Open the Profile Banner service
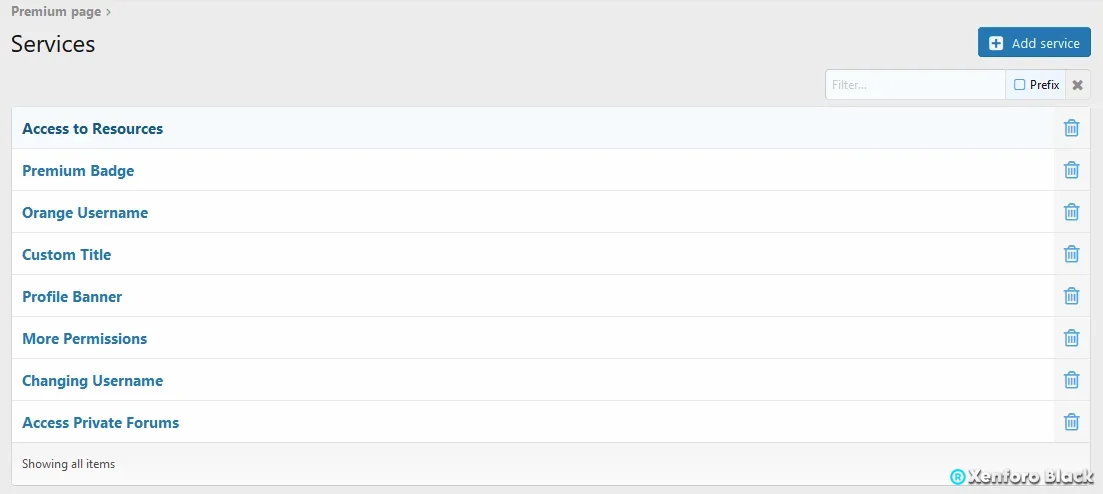 (72, 297)
